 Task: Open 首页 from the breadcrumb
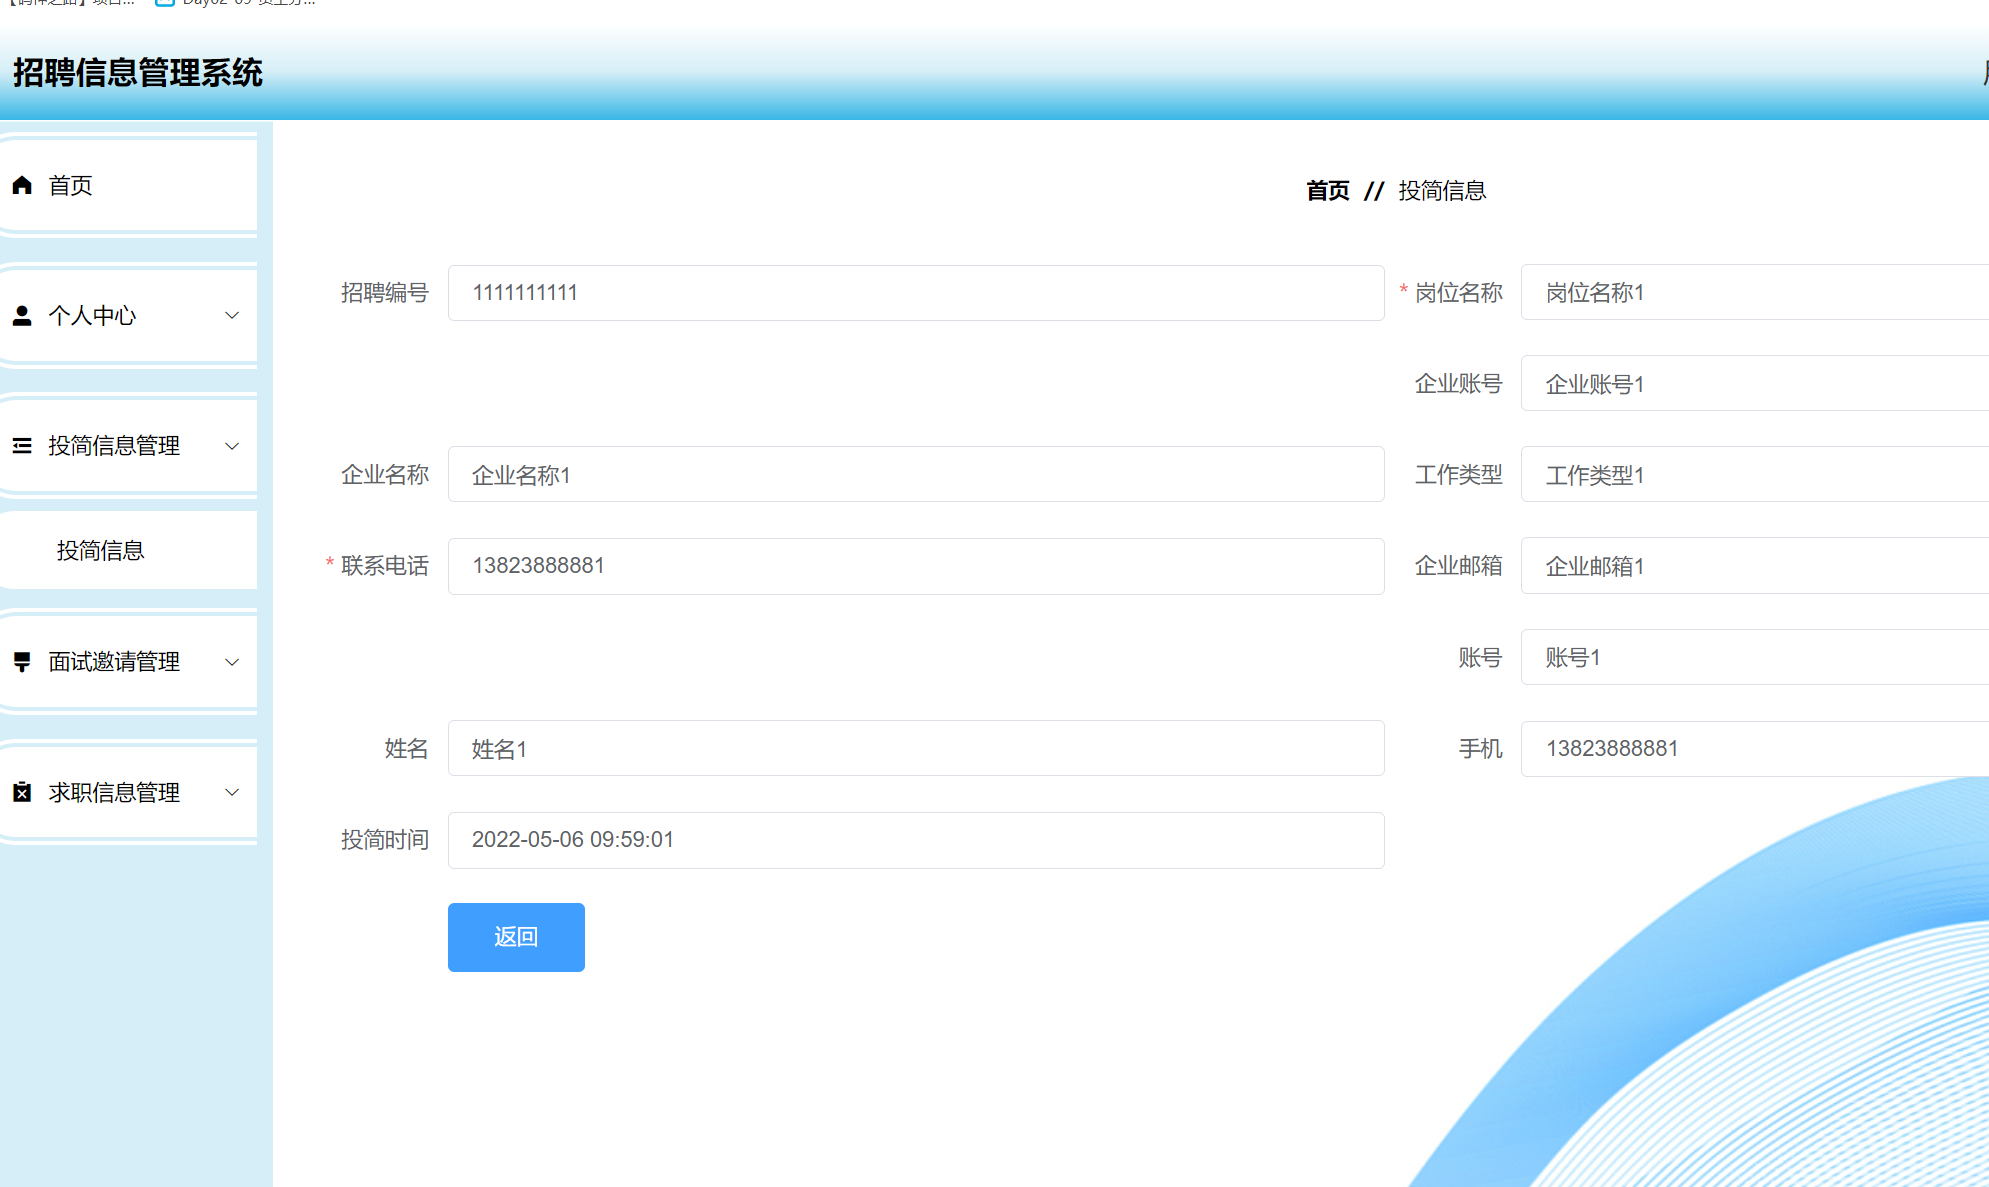tap(1326, 190)
